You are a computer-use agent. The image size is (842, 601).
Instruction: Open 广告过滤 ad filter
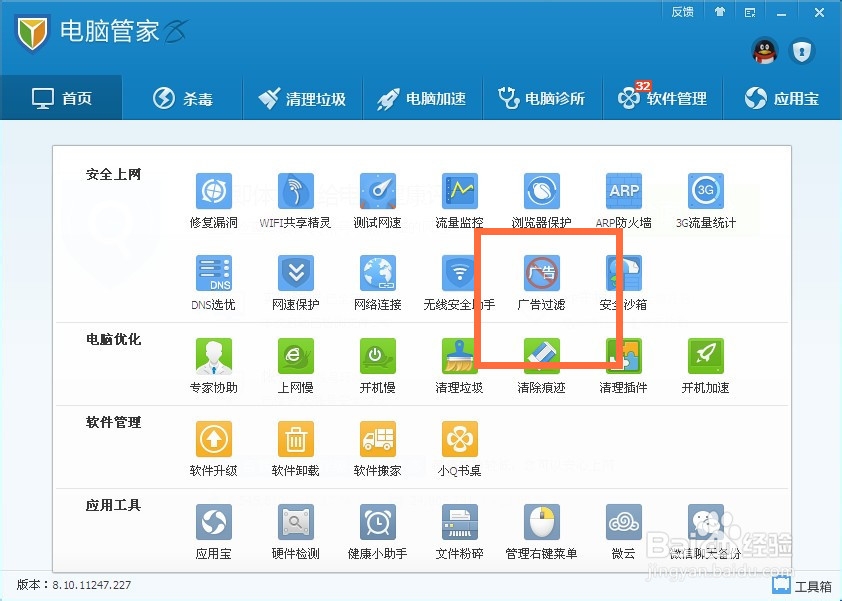tap(541, 283)
